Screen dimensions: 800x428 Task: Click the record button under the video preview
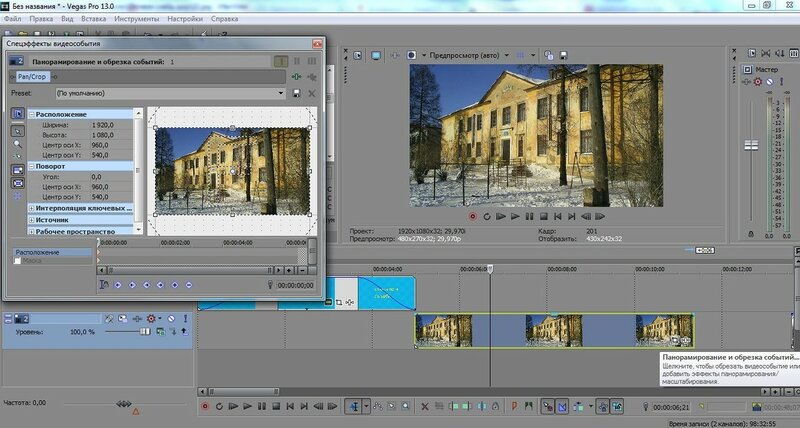(x=472, y=216)
